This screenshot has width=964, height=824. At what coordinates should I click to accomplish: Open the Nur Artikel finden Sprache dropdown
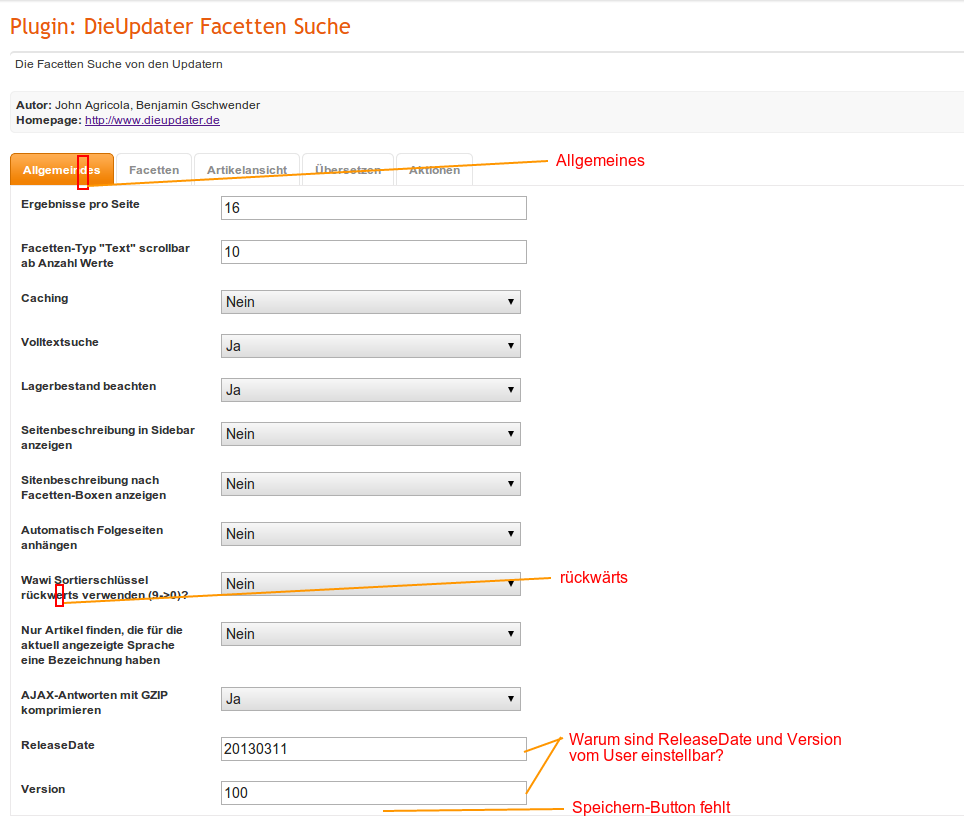click(x=371, y=634)
